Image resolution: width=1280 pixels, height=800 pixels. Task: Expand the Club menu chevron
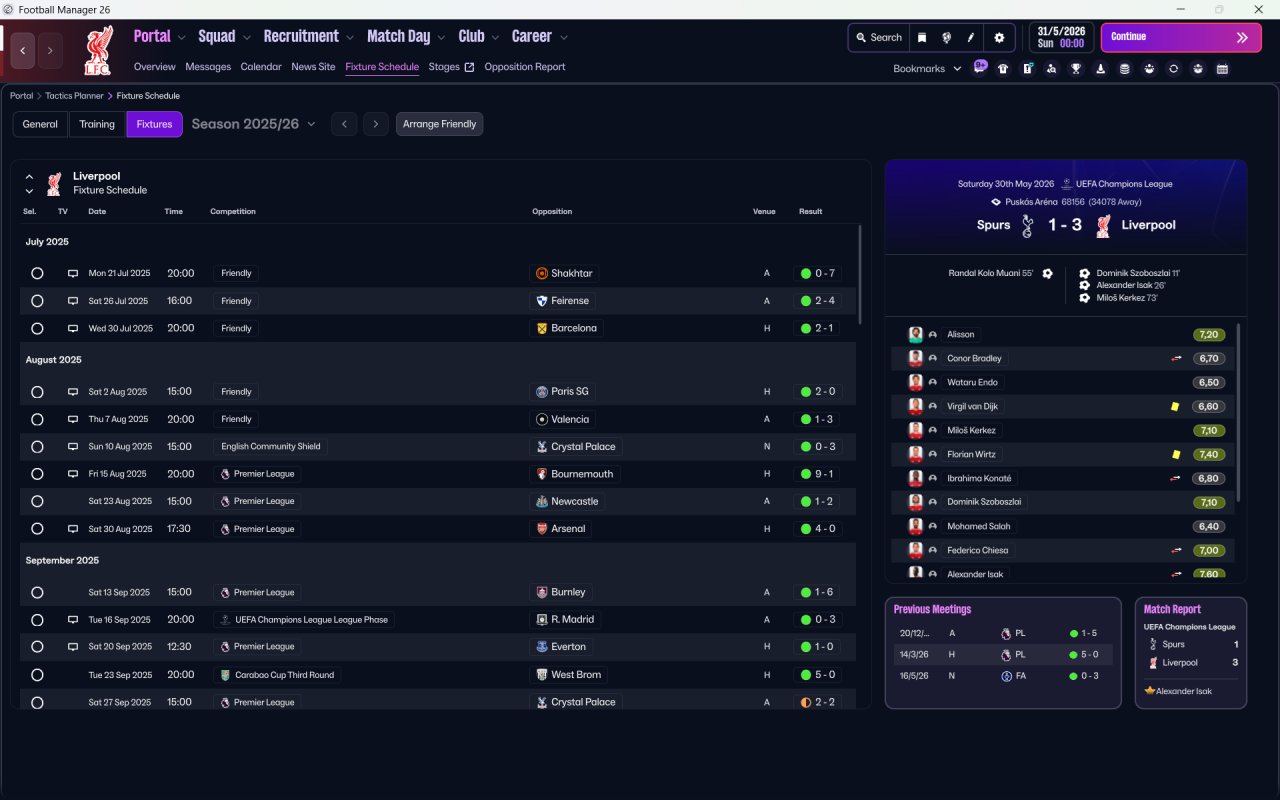495,37
